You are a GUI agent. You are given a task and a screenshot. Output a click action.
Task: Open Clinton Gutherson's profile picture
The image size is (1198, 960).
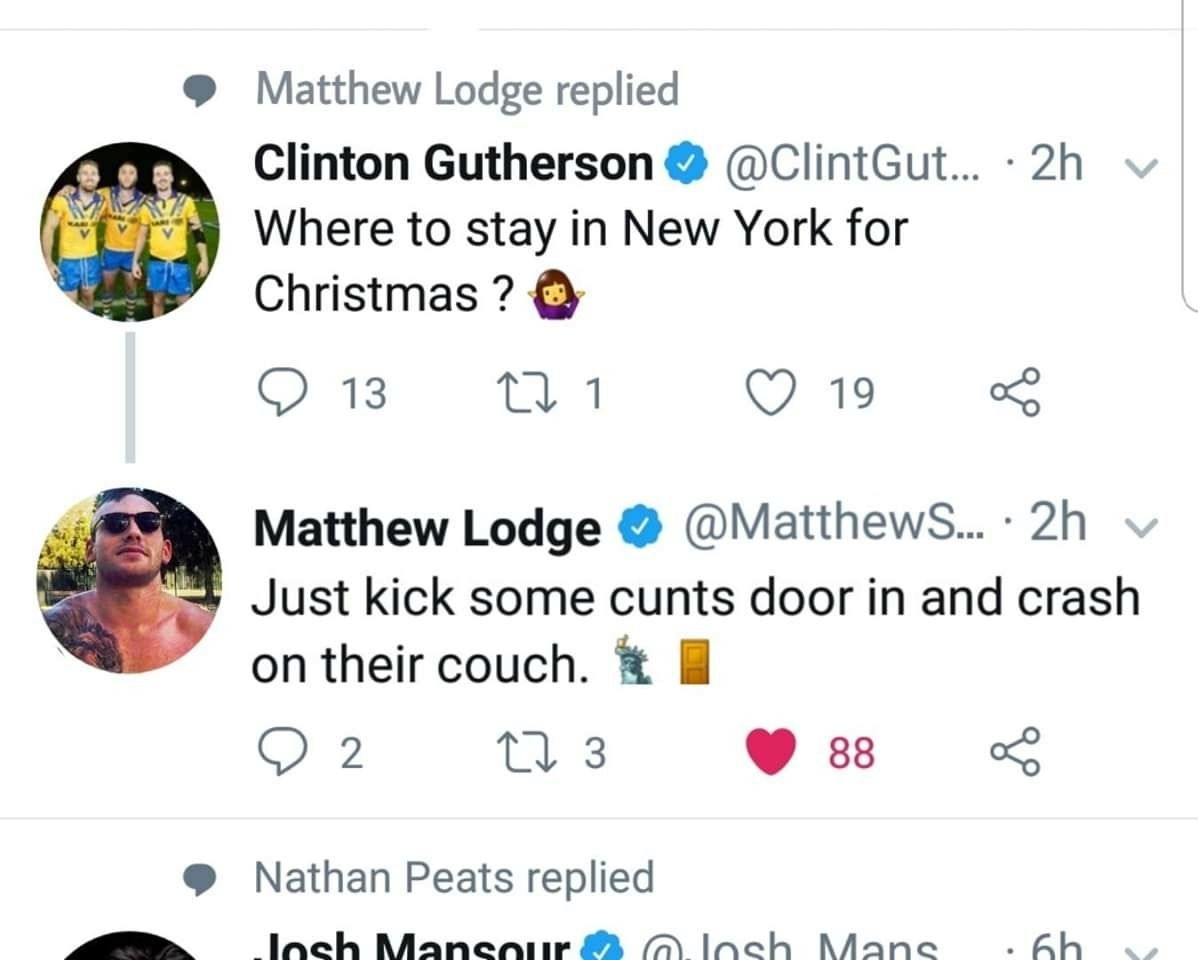[130, 232]
